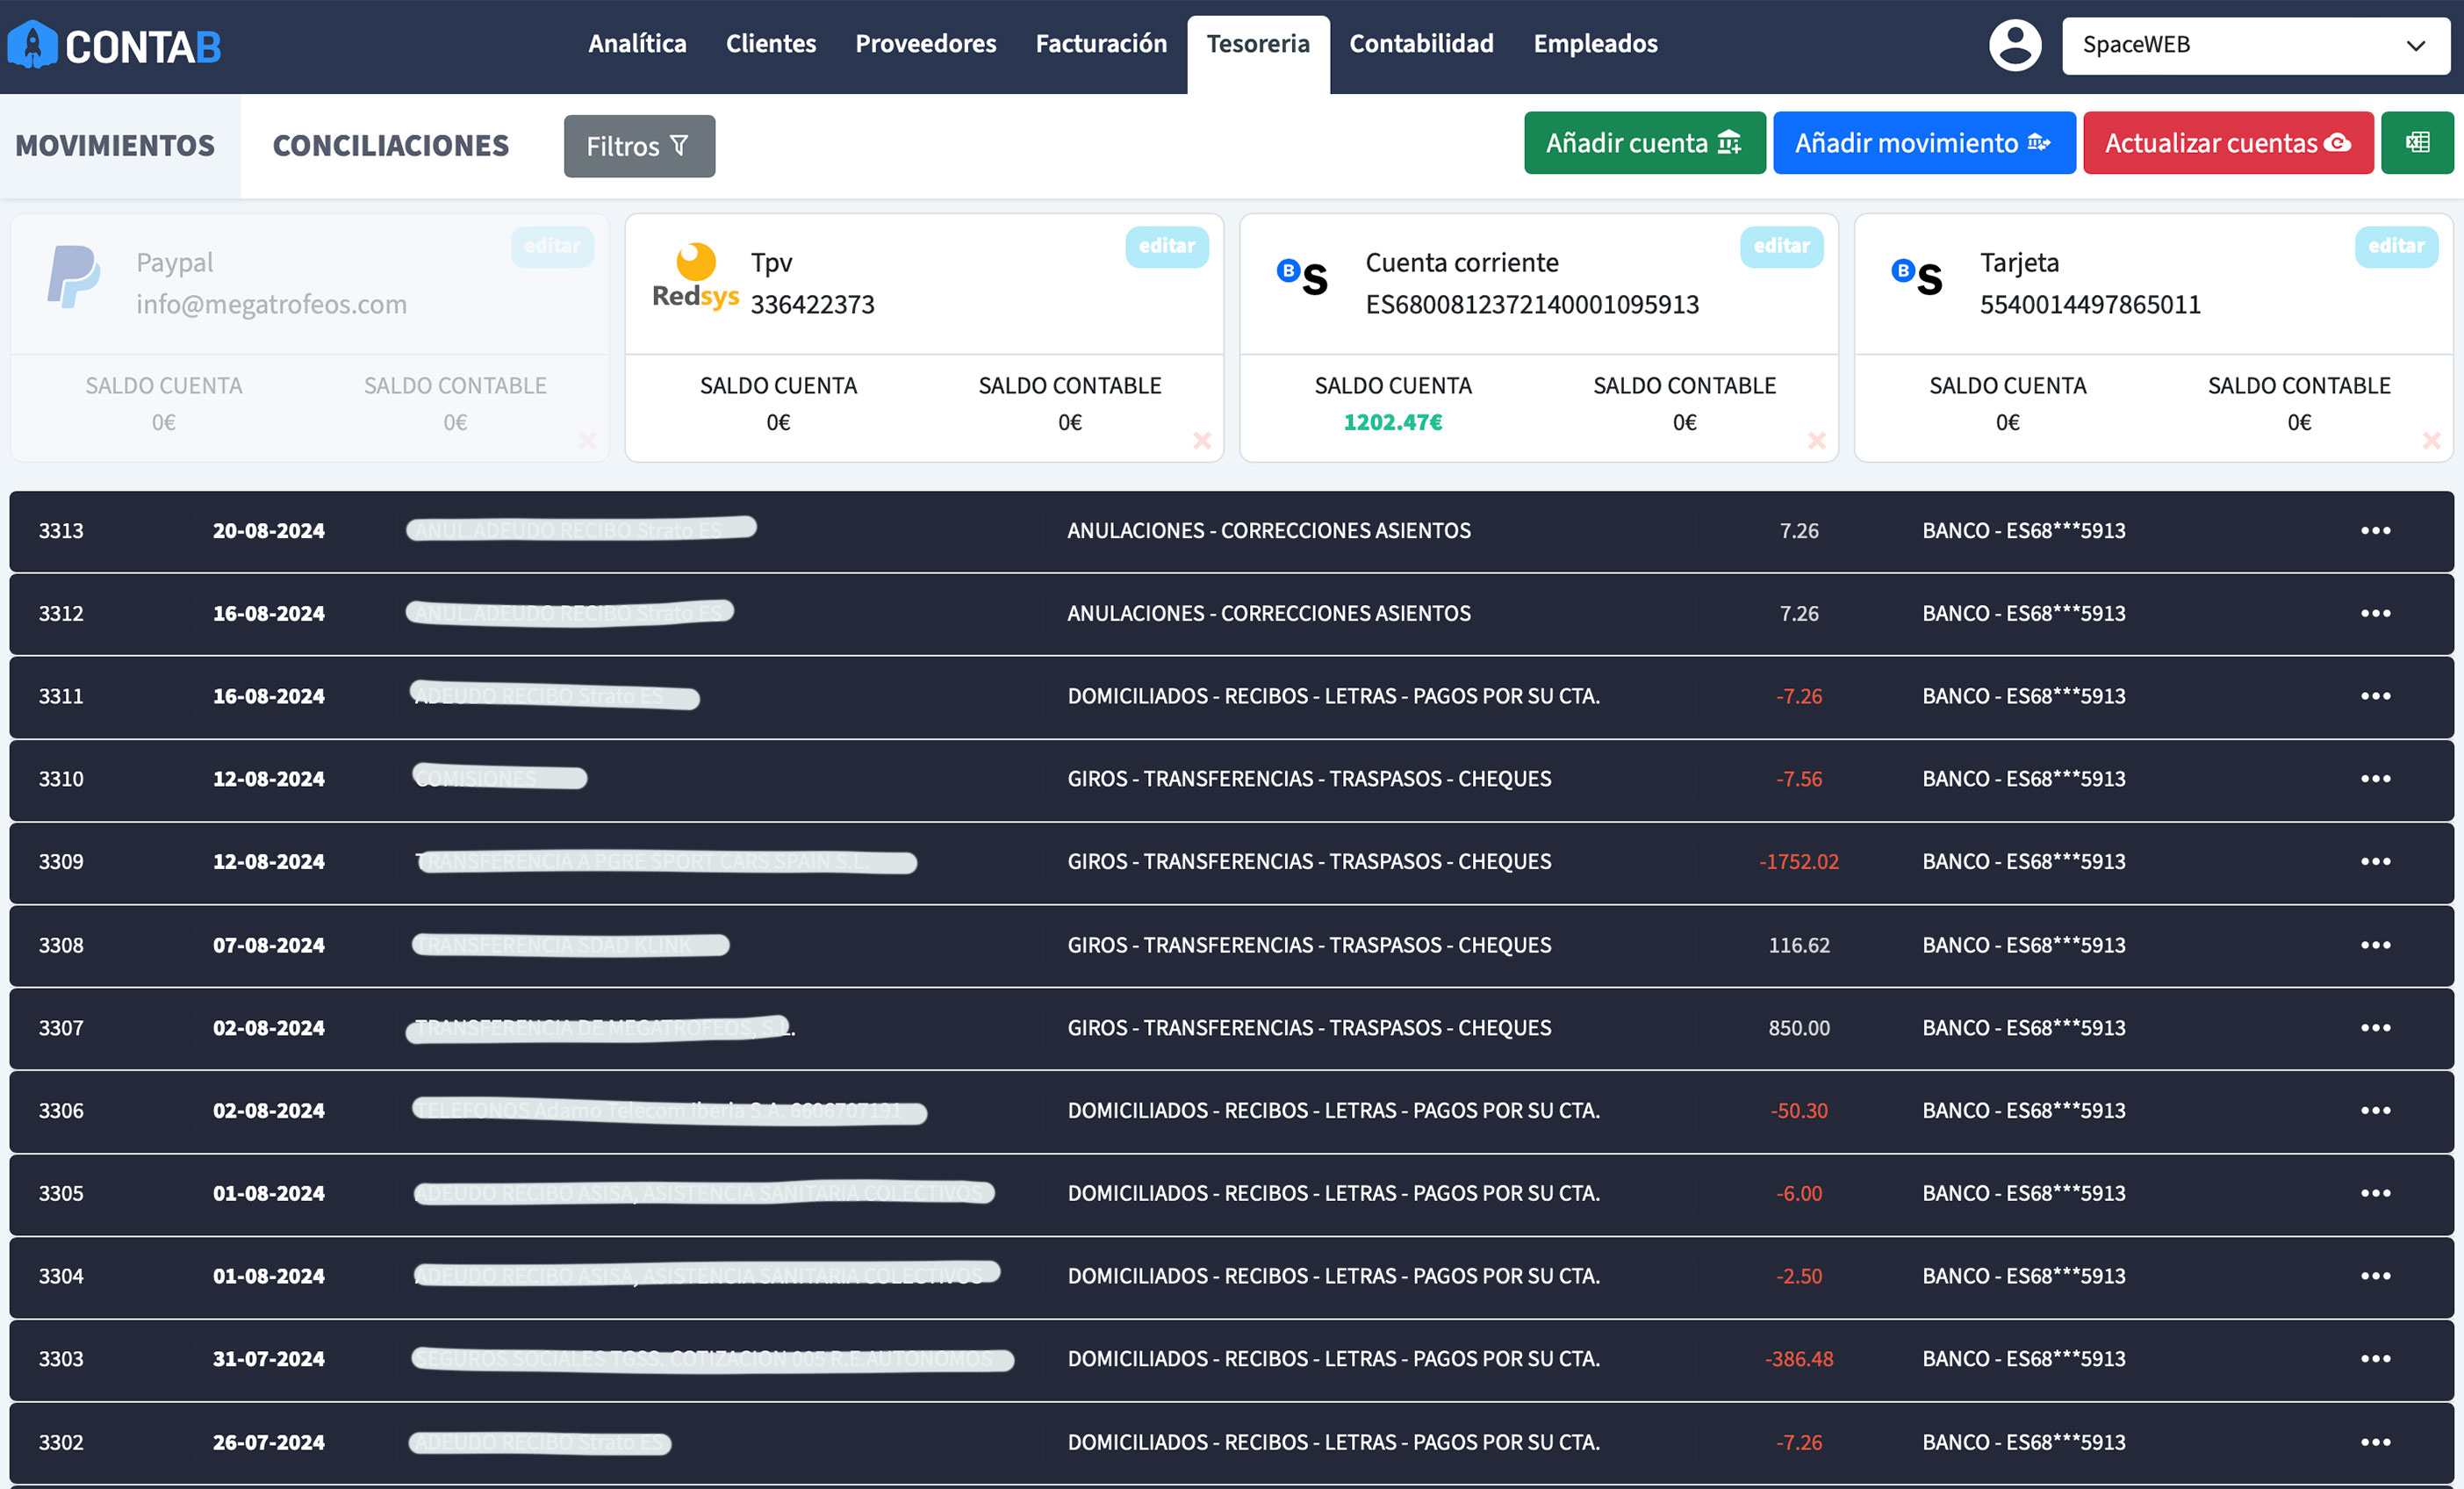
Task: Click the Añadir cuenta button
Action: click(x=1644, y=143)
